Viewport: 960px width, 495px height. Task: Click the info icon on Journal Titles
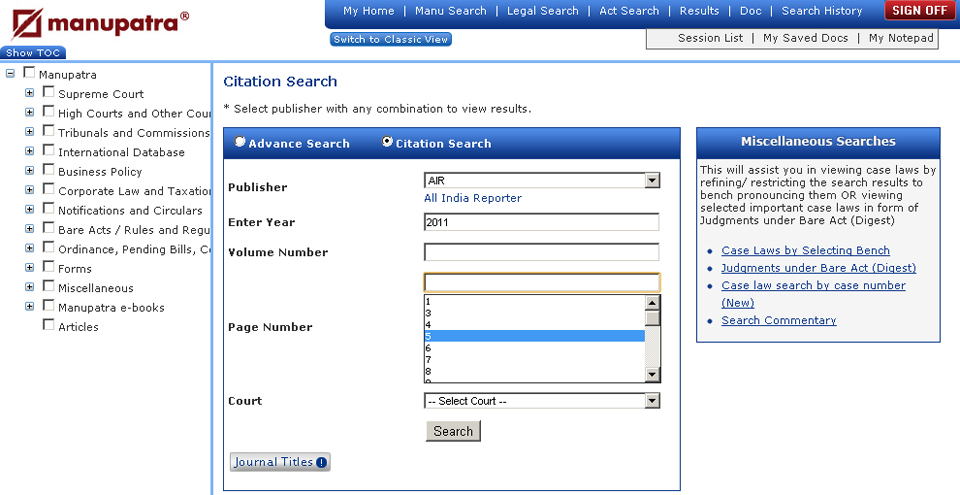[321, 462]
